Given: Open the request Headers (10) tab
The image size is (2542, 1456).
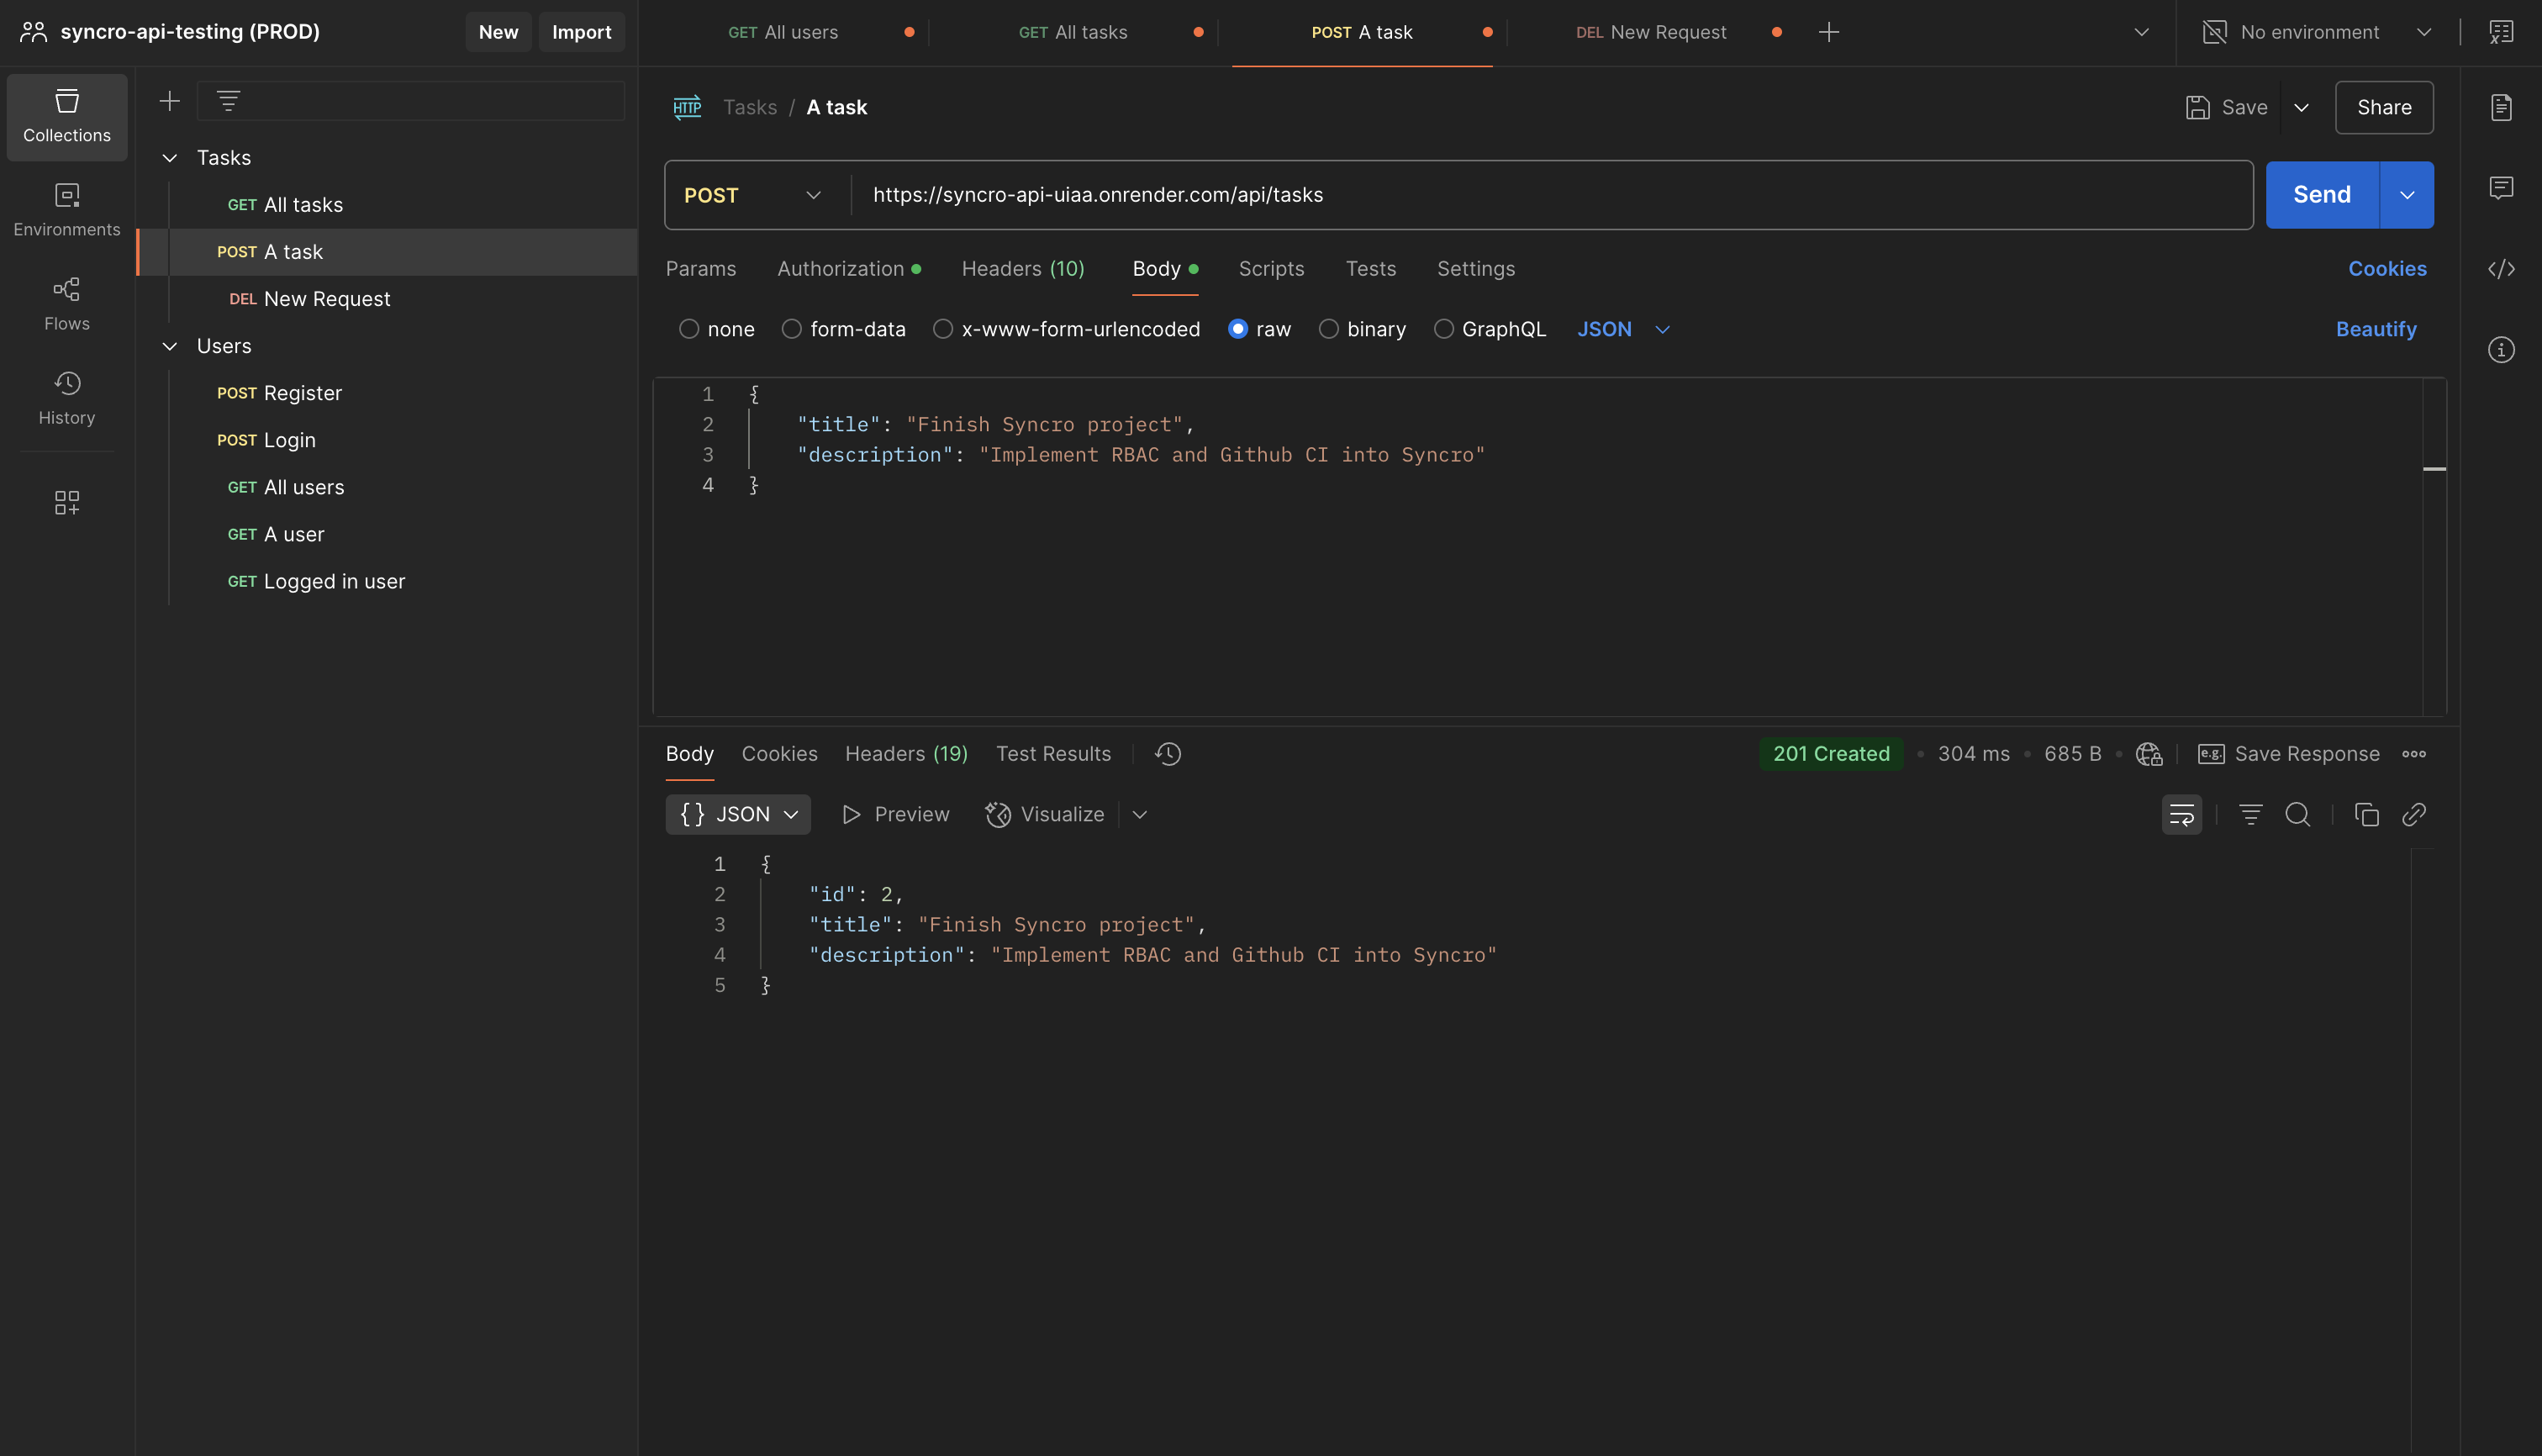Looking at the screenshot, I should (x=1023, y=269).
